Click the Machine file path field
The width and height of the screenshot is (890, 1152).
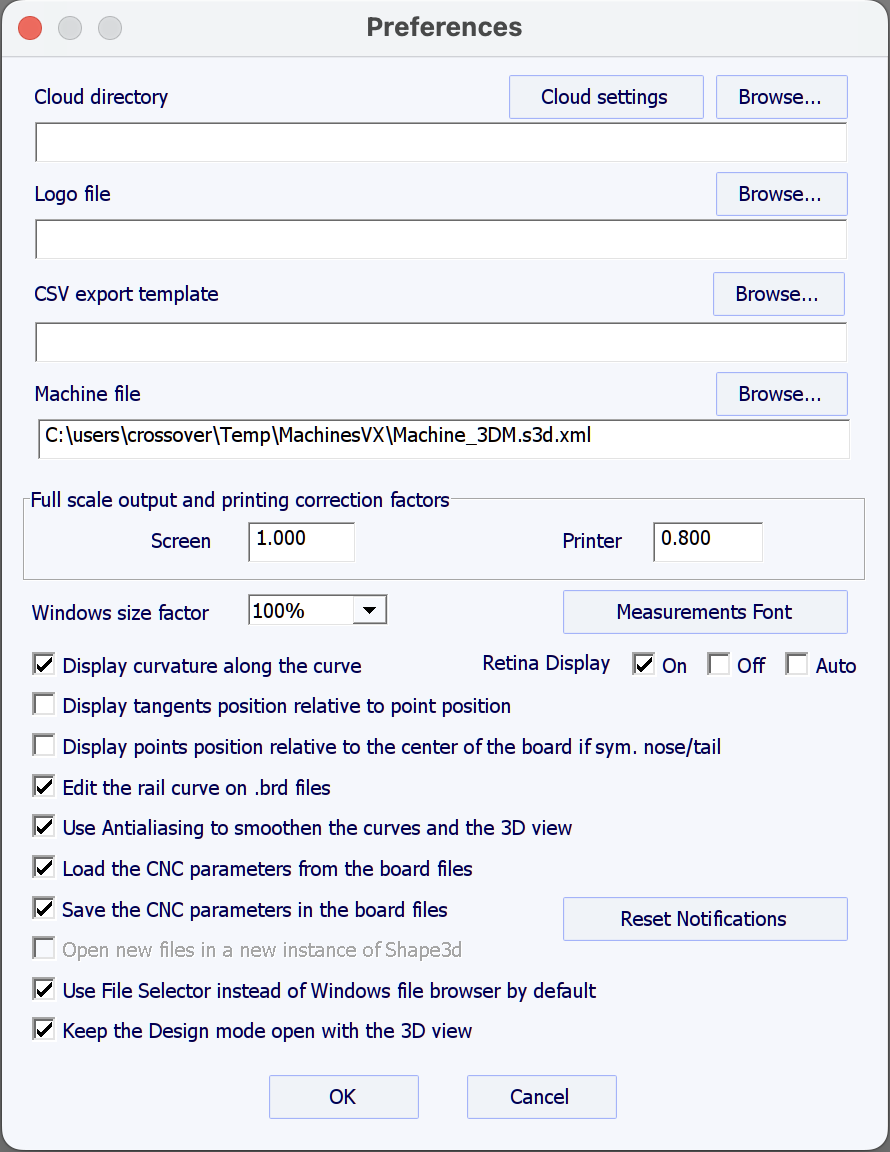coord(443,438)
